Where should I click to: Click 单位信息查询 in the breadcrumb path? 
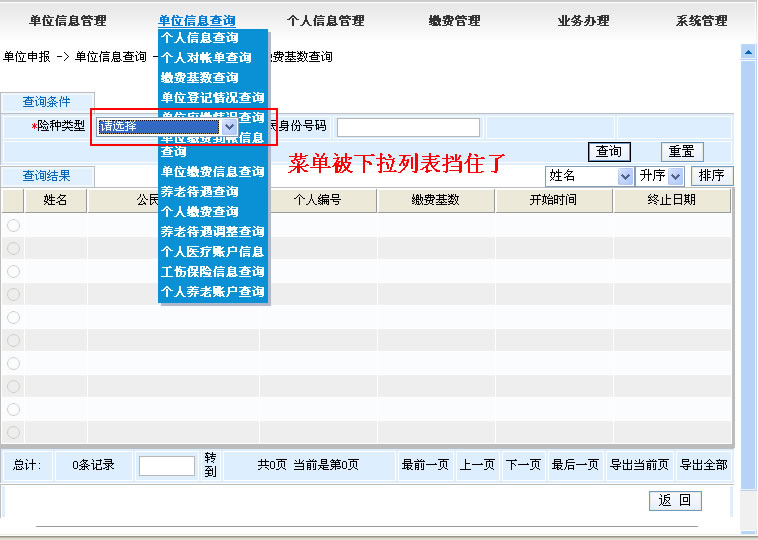point(111,57)
